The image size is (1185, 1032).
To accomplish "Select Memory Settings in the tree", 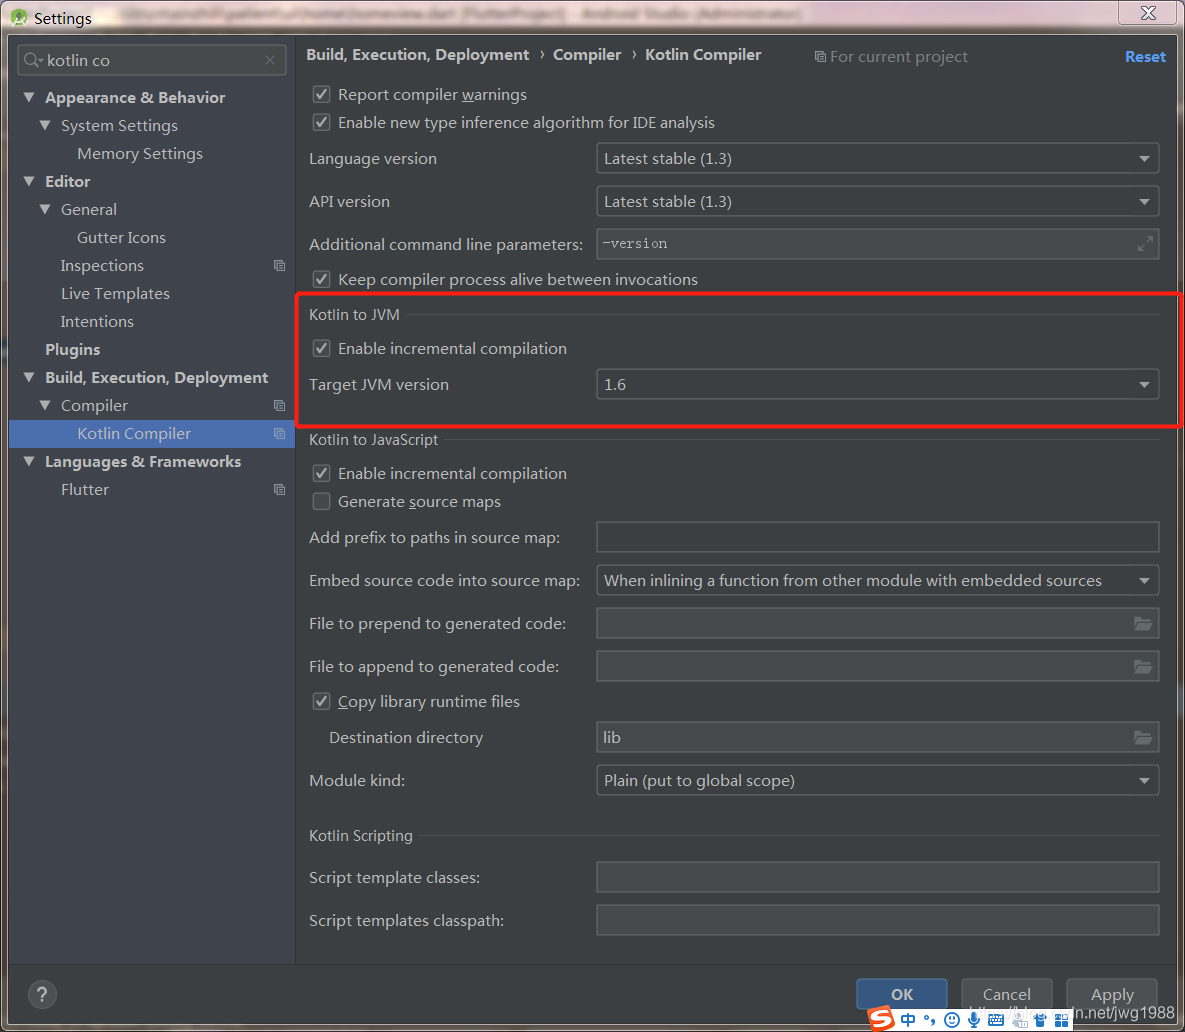I will [140, 153].
